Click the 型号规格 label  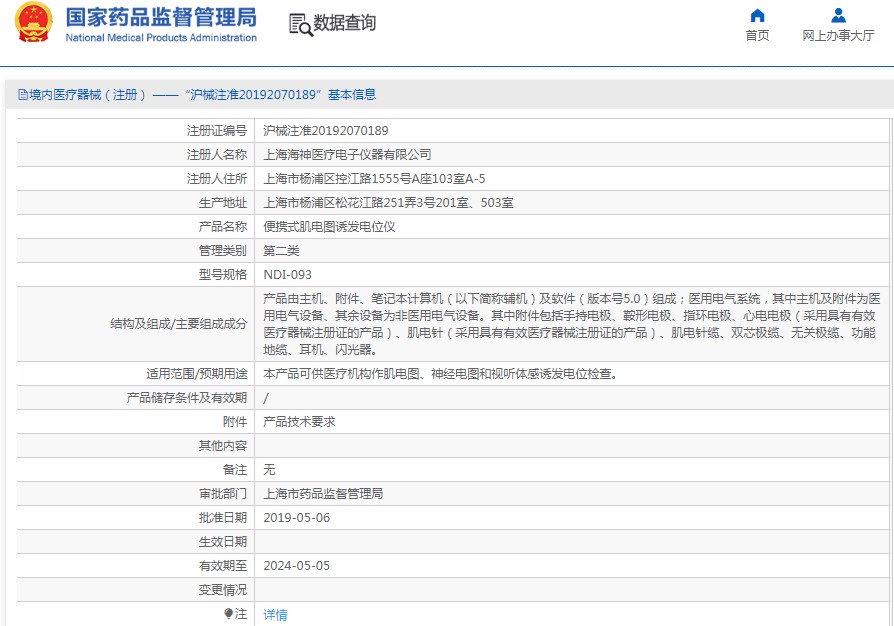(223, 274)
